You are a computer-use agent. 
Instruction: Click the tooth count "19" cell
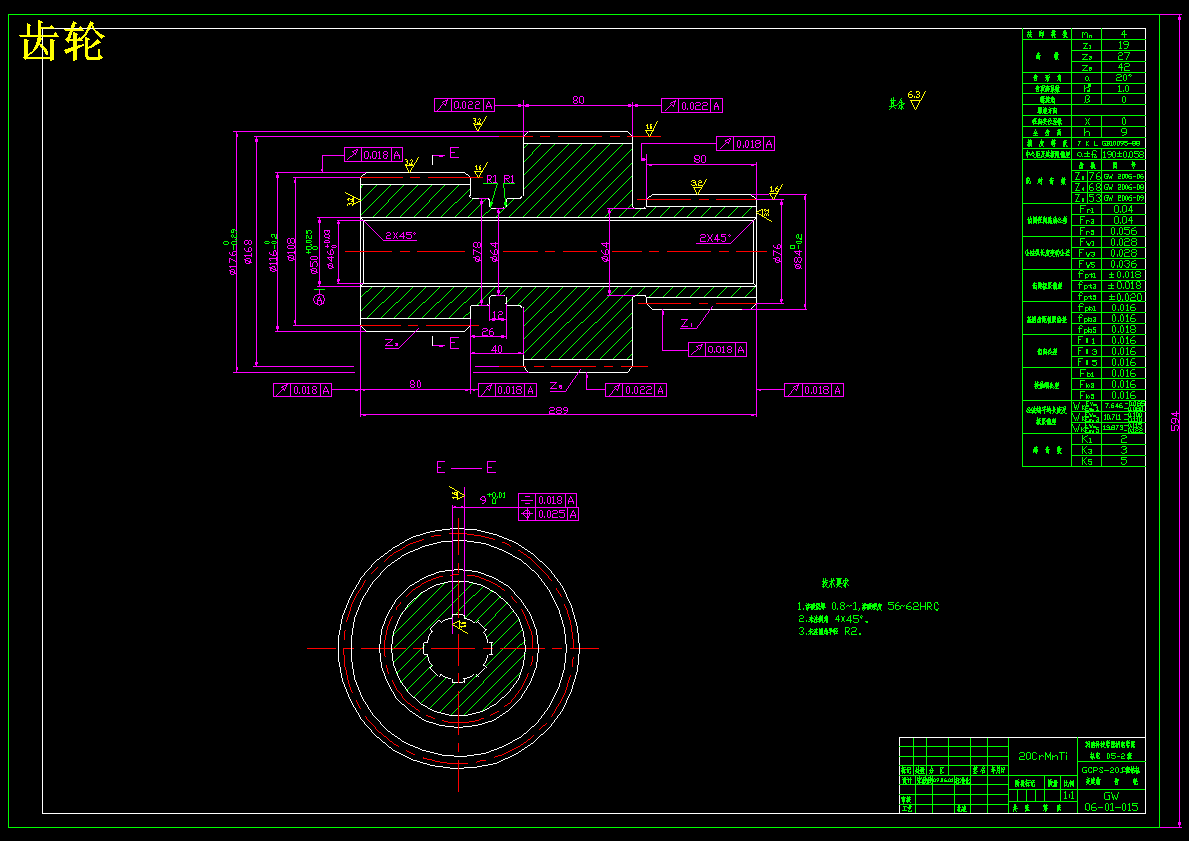pos(1123,46)
